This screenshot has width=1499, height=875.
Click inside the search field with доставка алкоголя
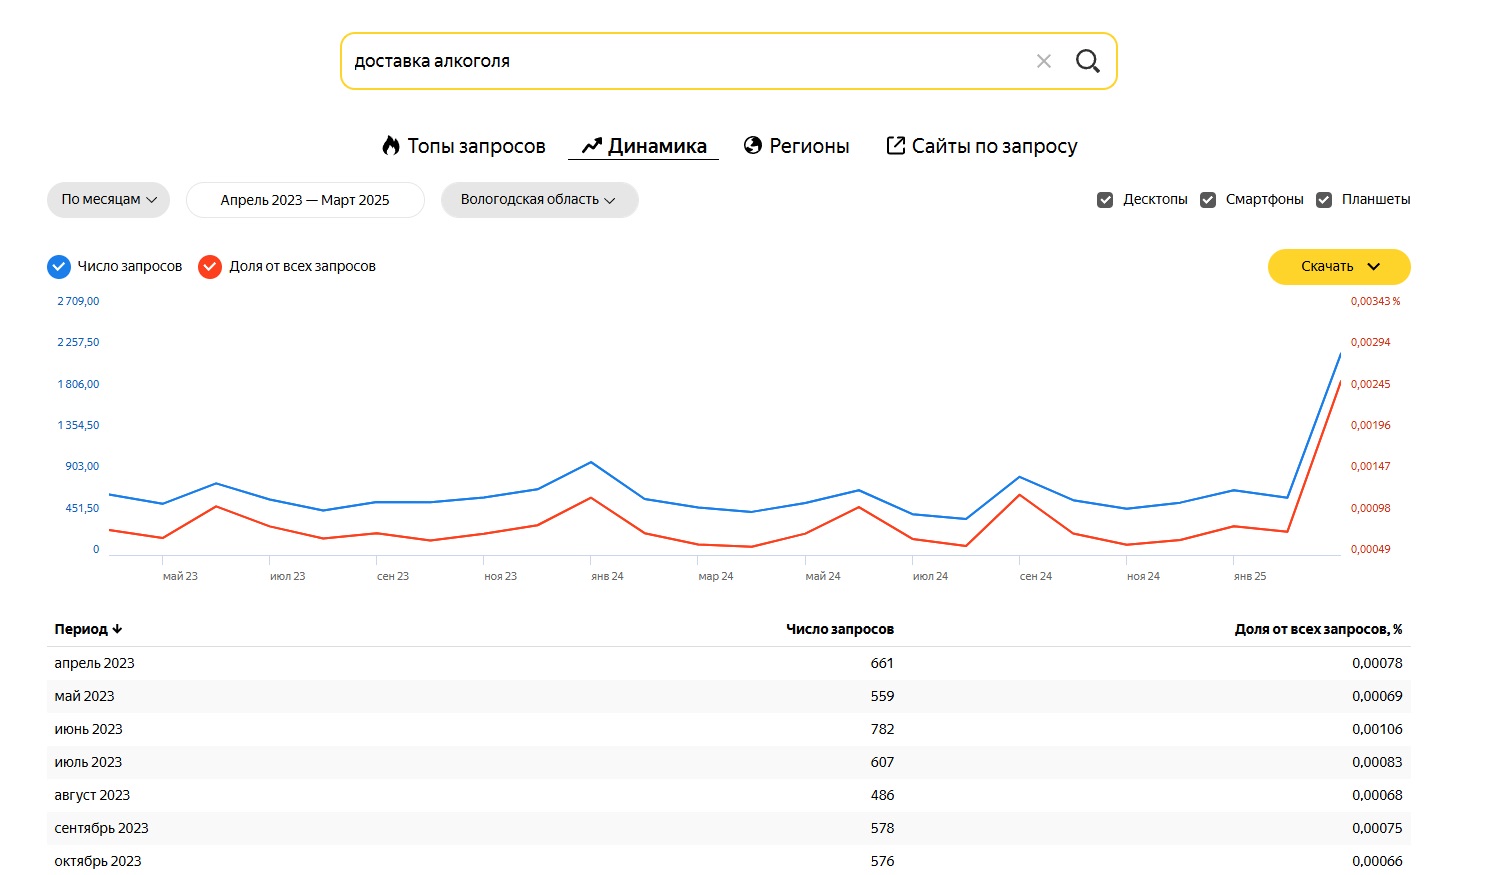tap(680, 61)
